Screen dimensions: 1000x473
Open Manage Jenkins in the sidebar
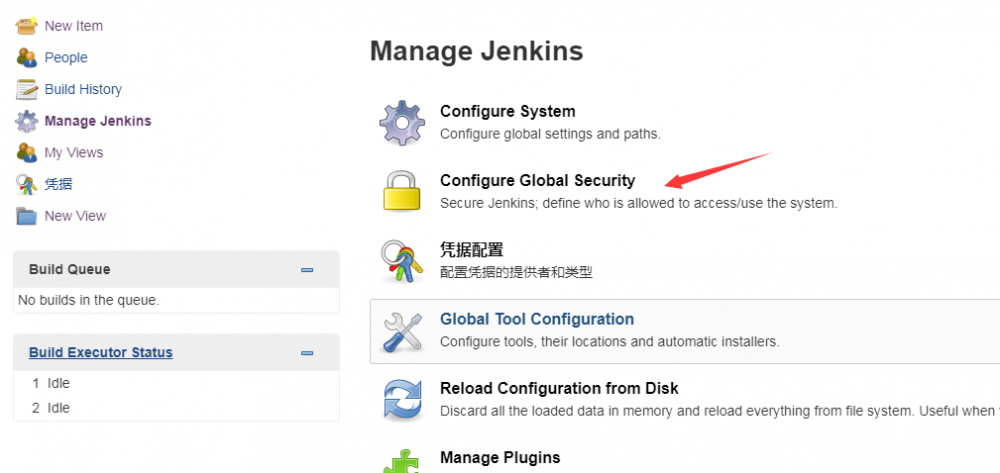click(98, 121)
